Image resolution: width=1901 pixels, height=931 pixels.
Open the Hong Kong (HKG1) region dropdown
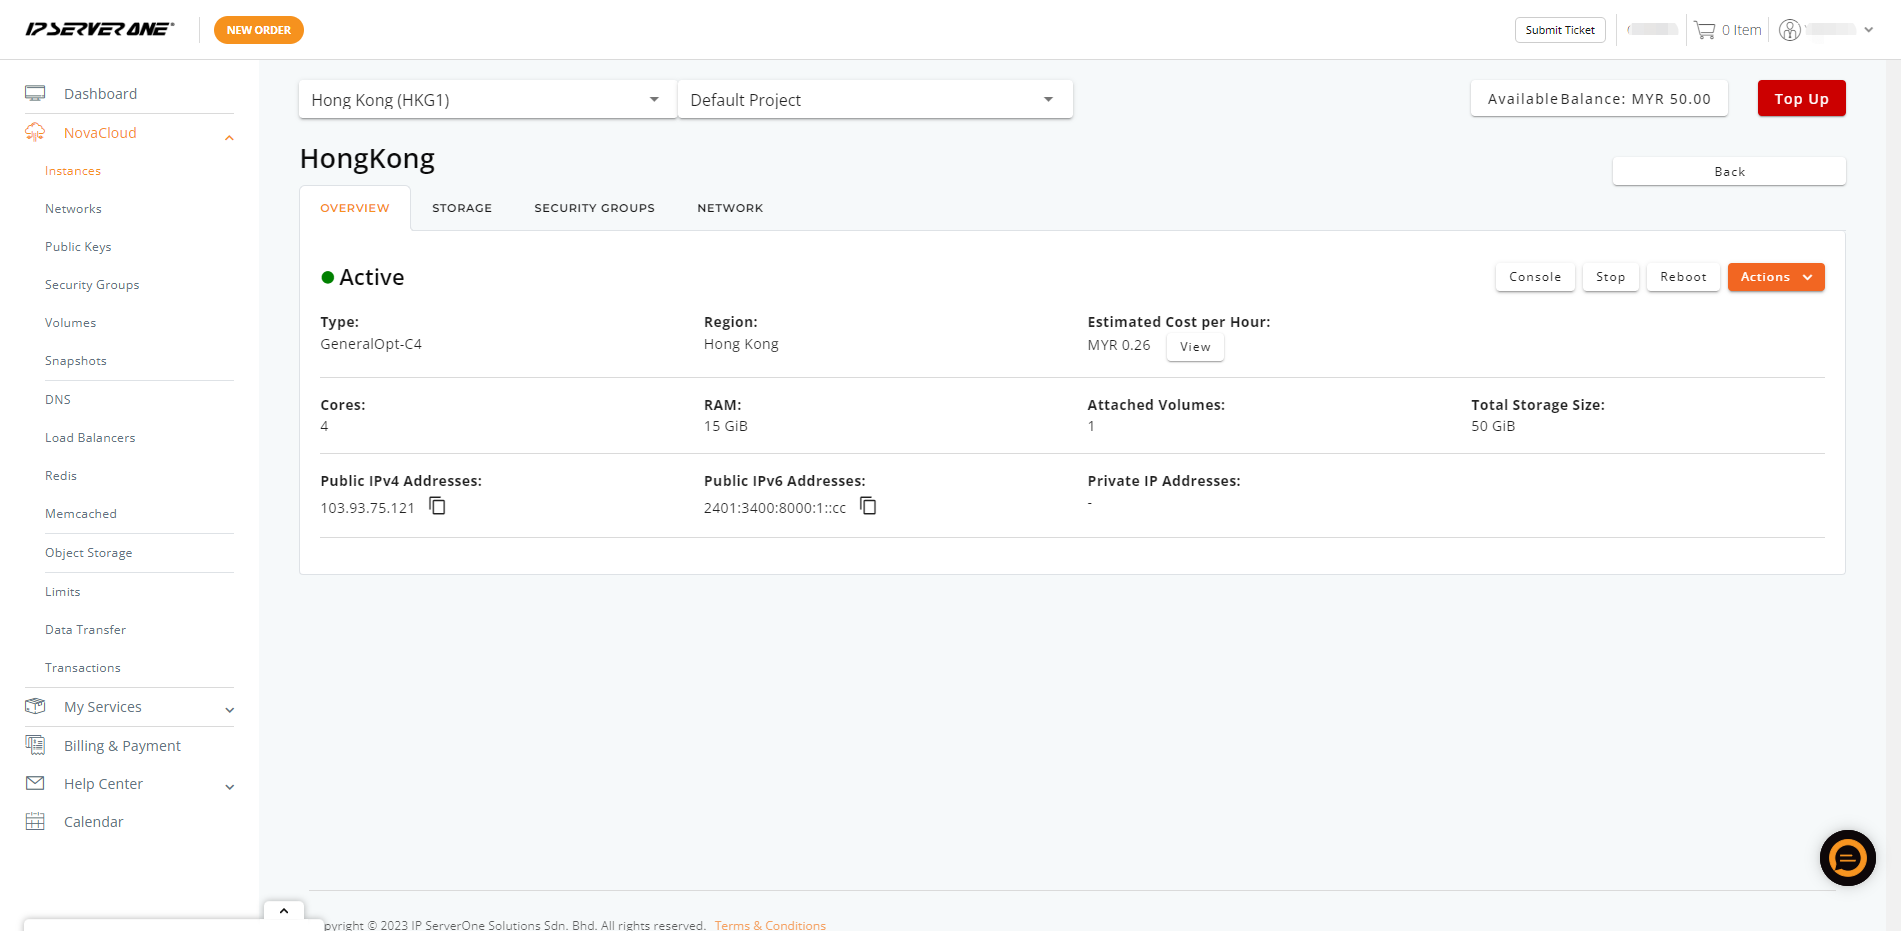(487, 99)
